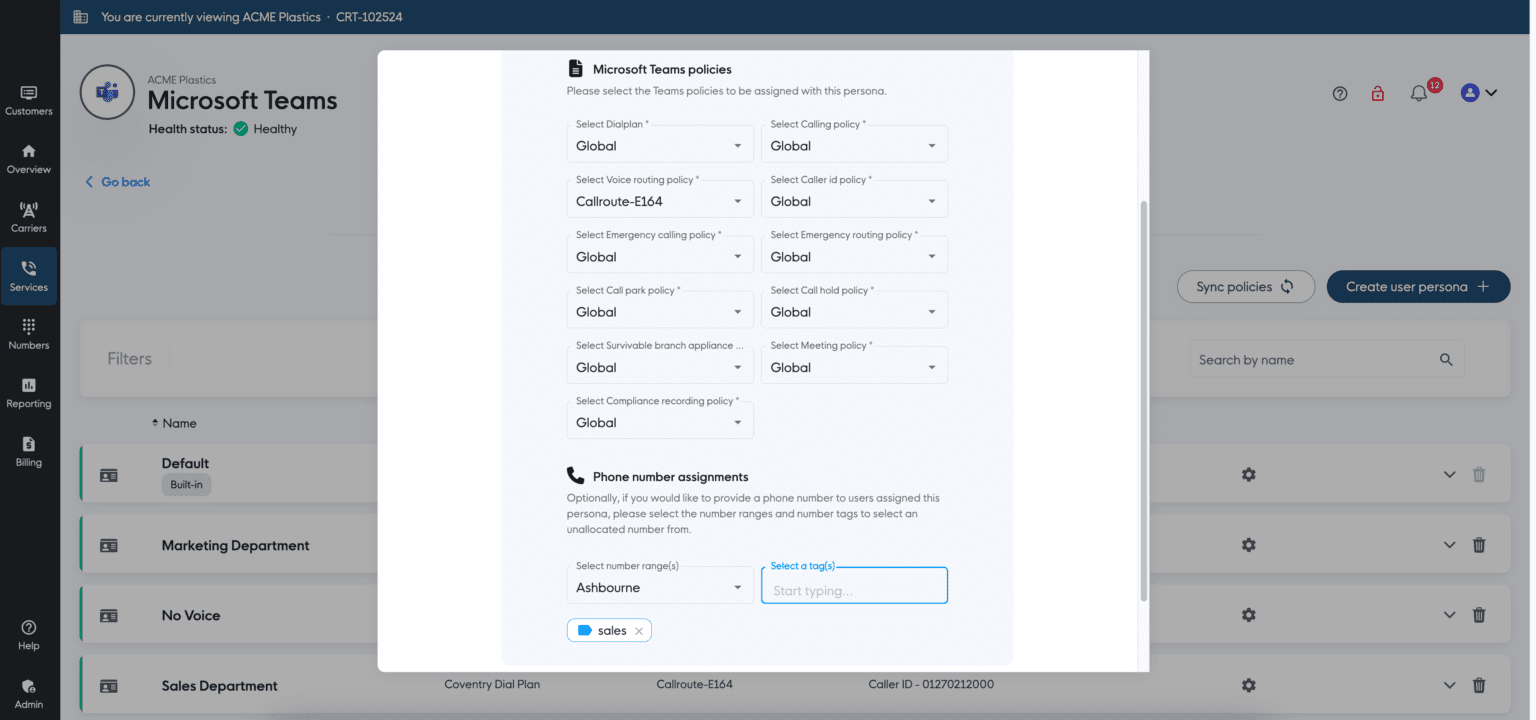Open the user account menu

coord(1477,92)
